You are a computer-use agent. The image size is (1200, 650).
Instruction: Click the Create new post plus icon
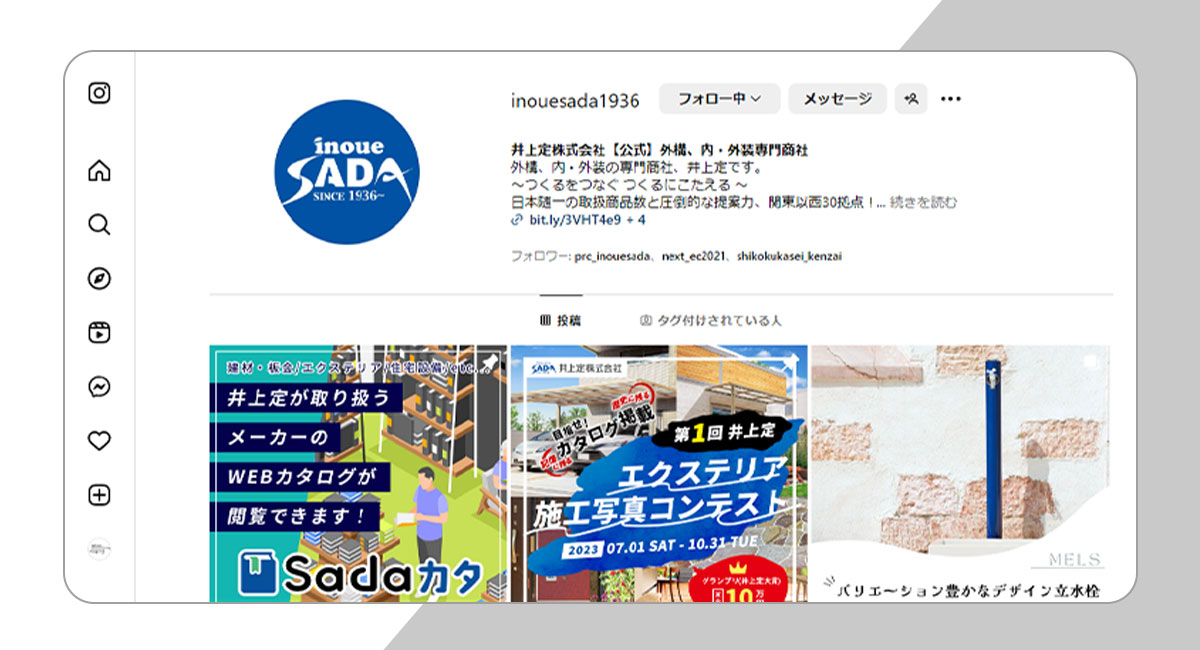pos(99,495)
